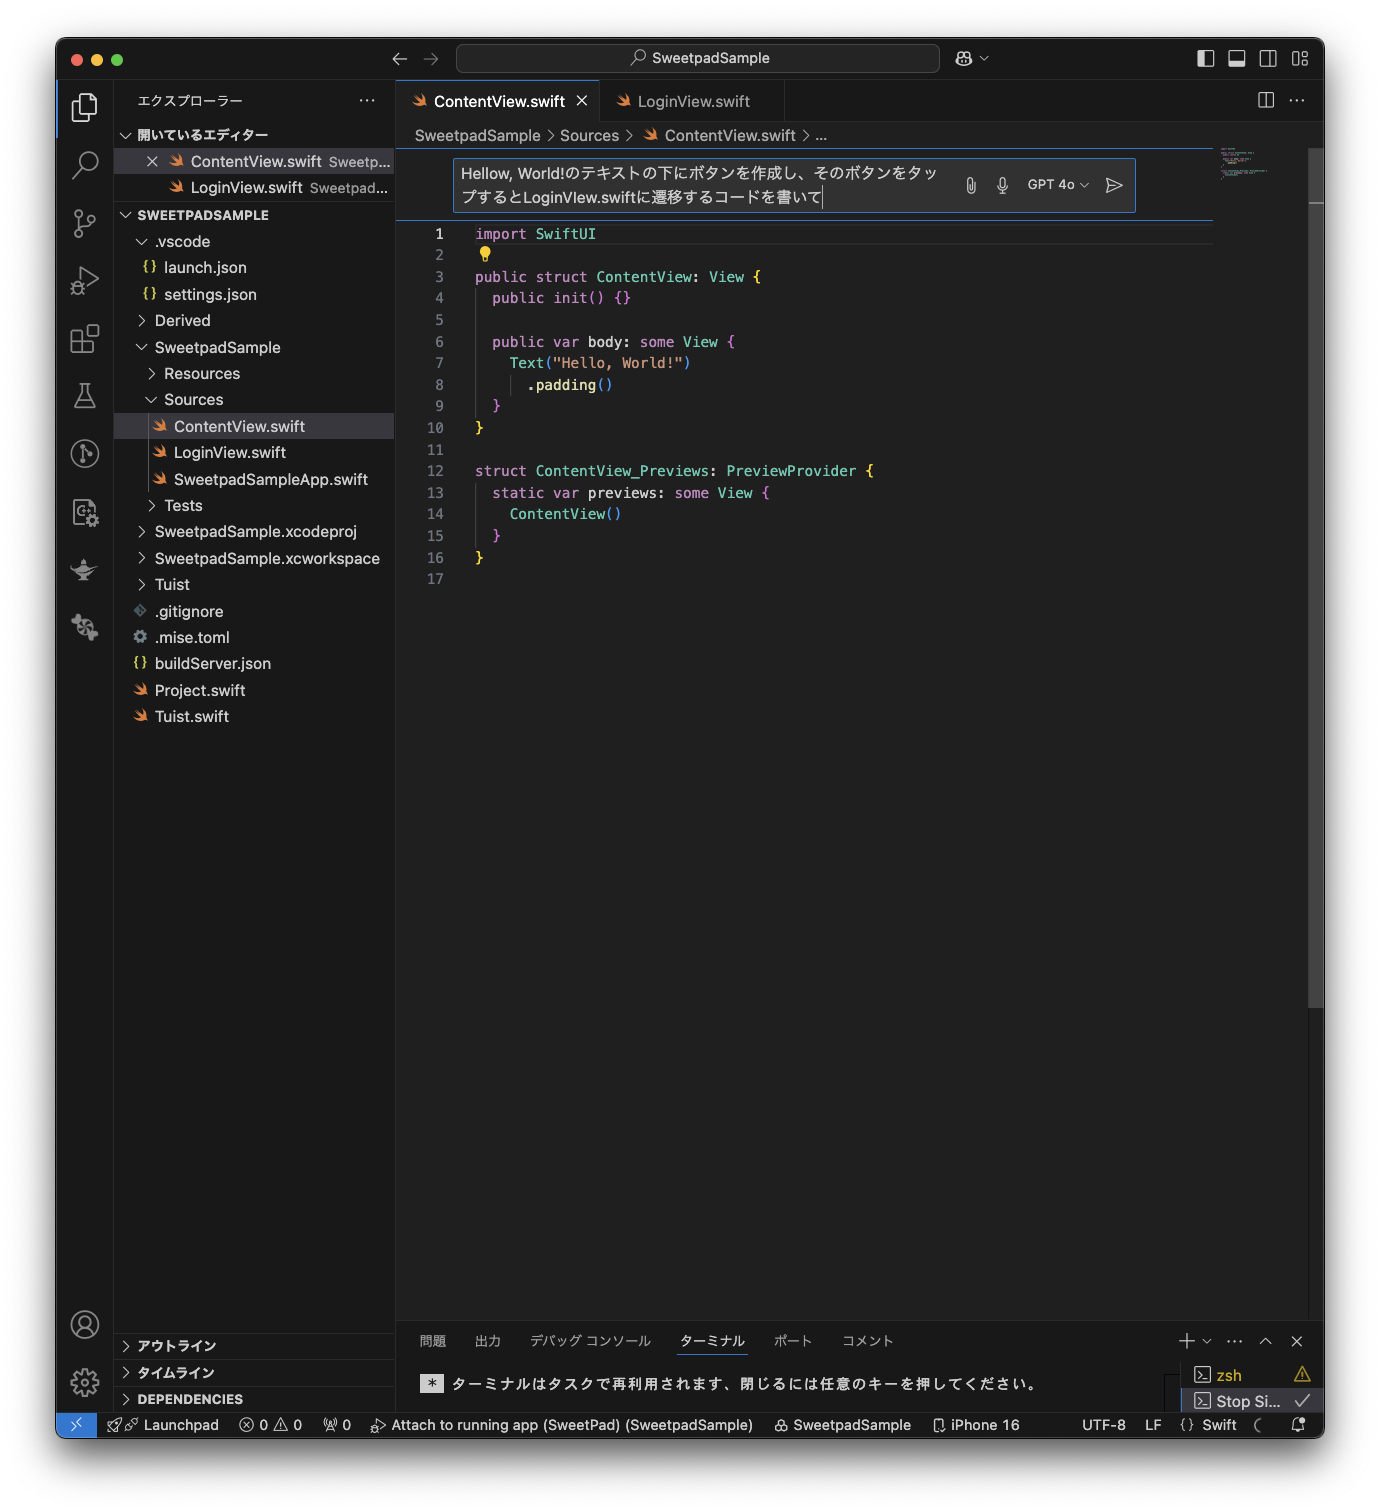This screenshot has width=1380, height=1512.
Task: Select iPhone 16 destination in status bar
Action: (983, 1424)
